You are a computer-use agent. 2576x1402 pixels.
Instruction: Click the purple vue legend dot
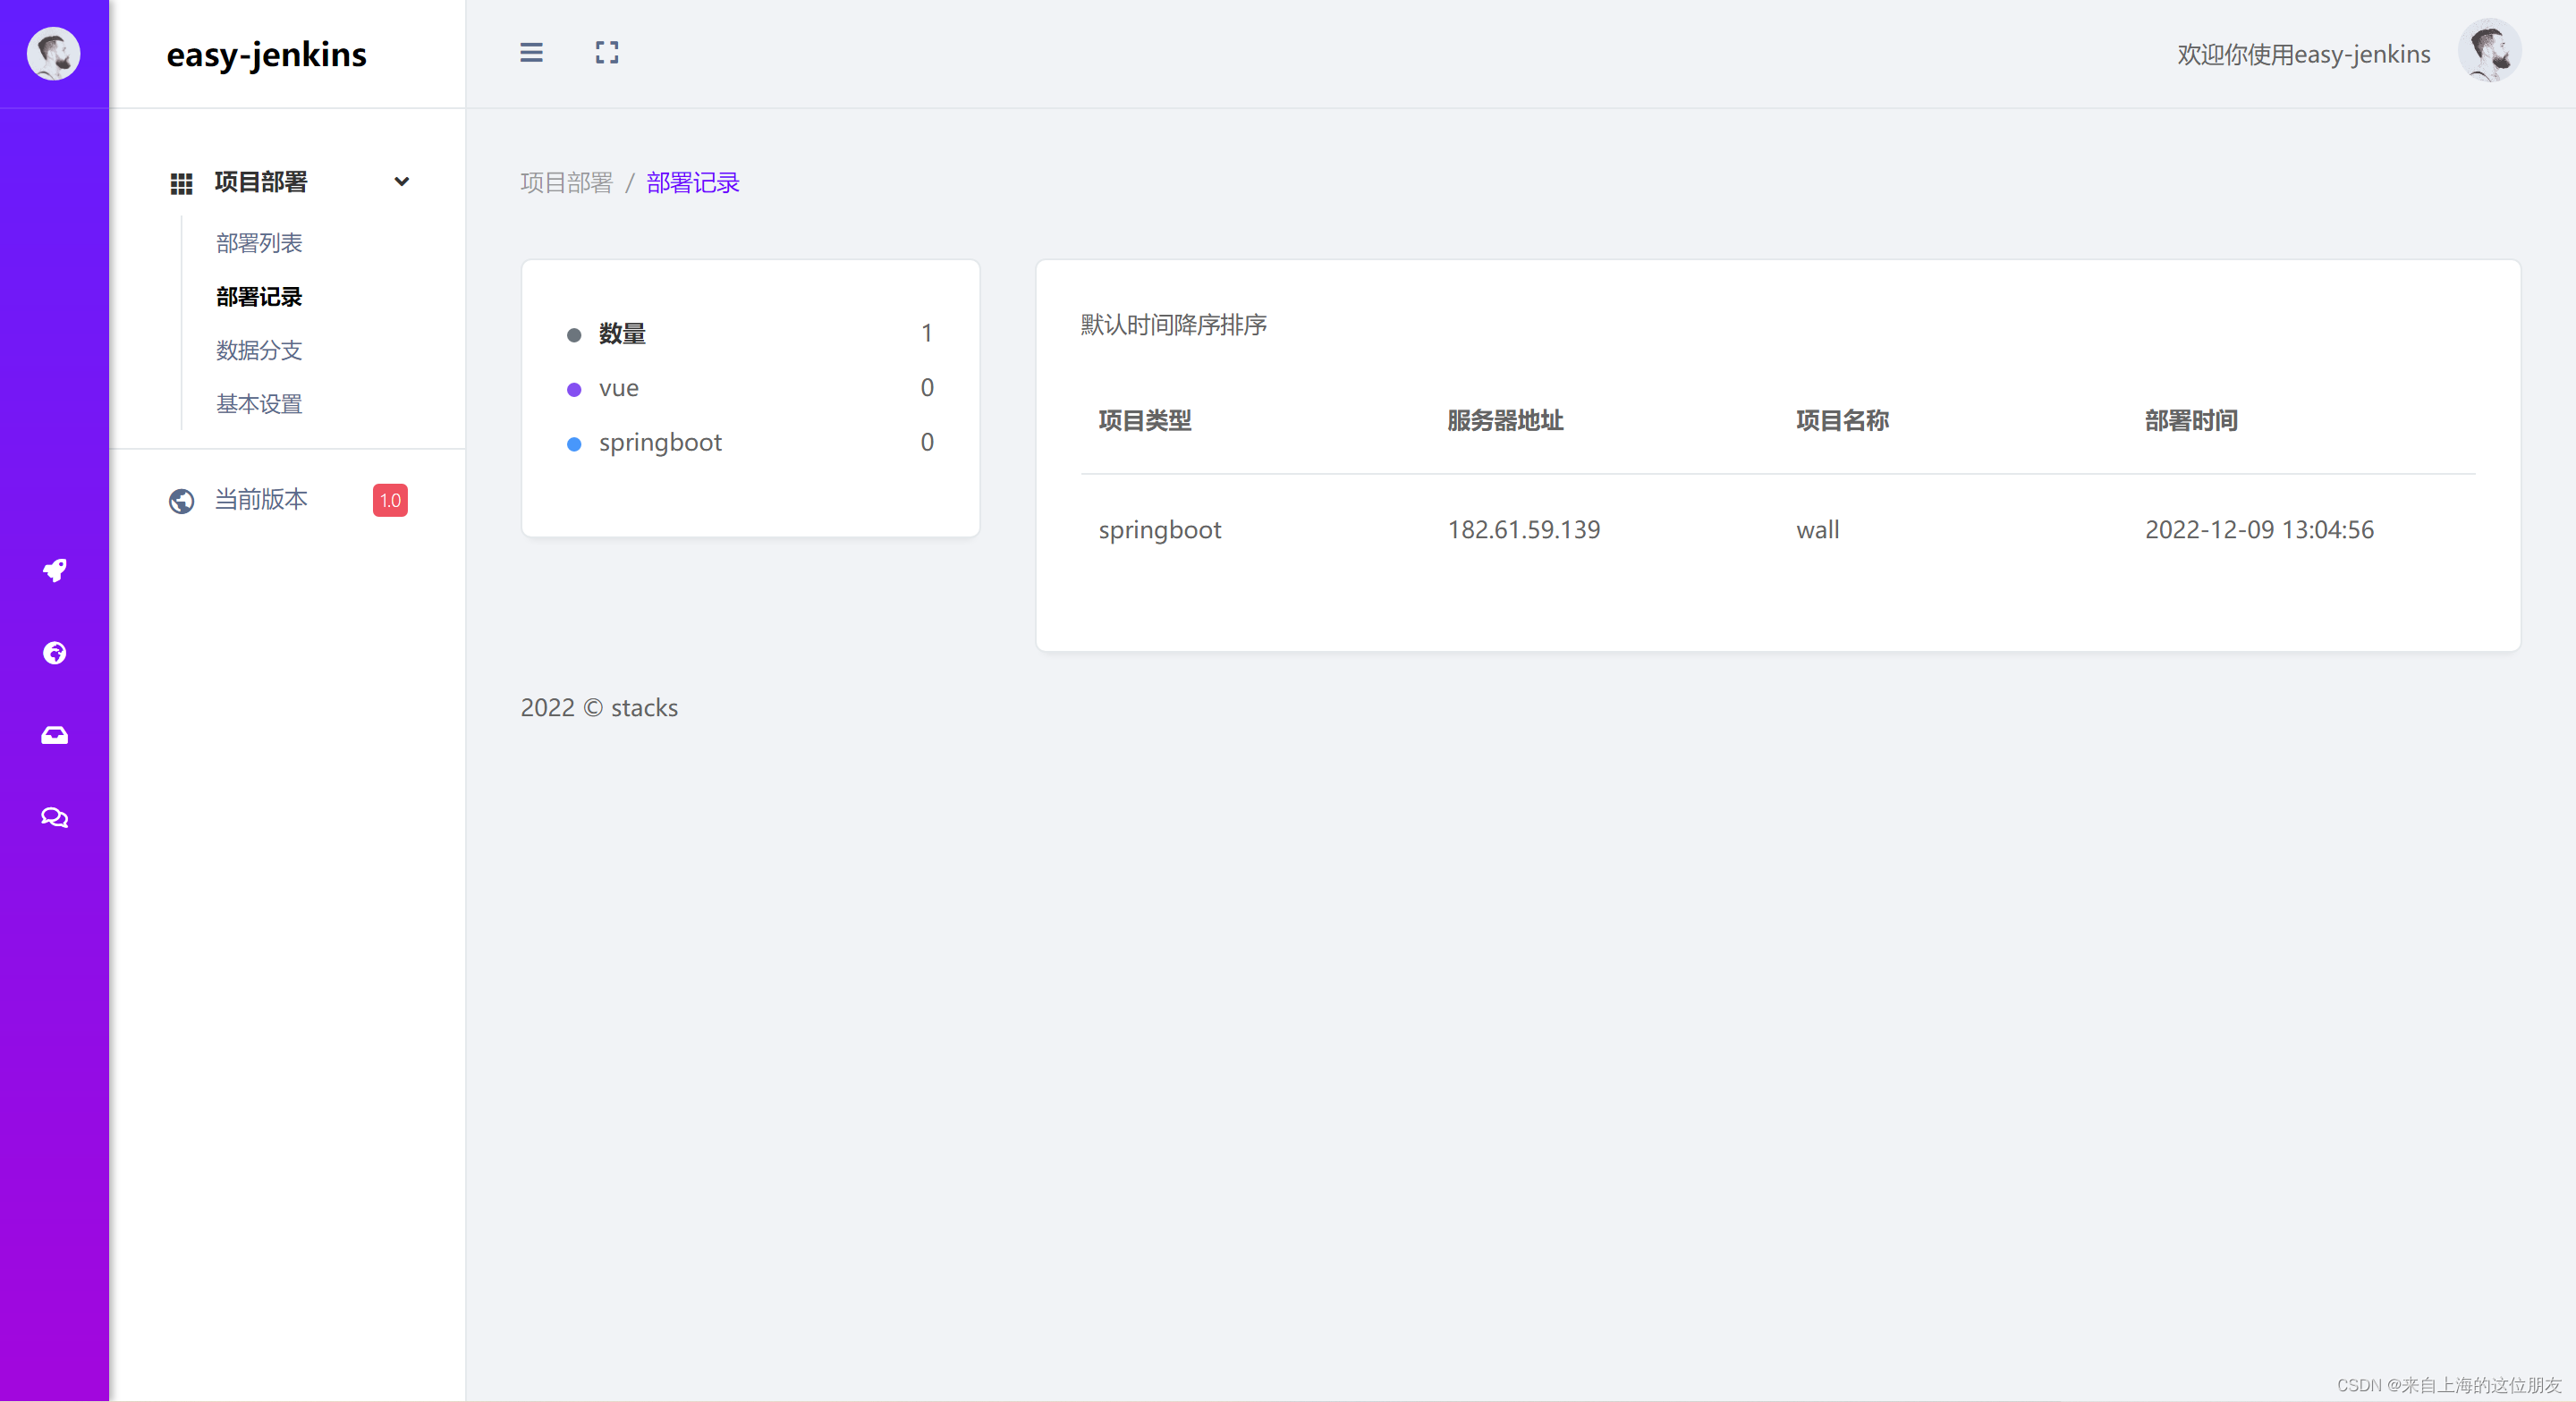[x=574, y=389]
